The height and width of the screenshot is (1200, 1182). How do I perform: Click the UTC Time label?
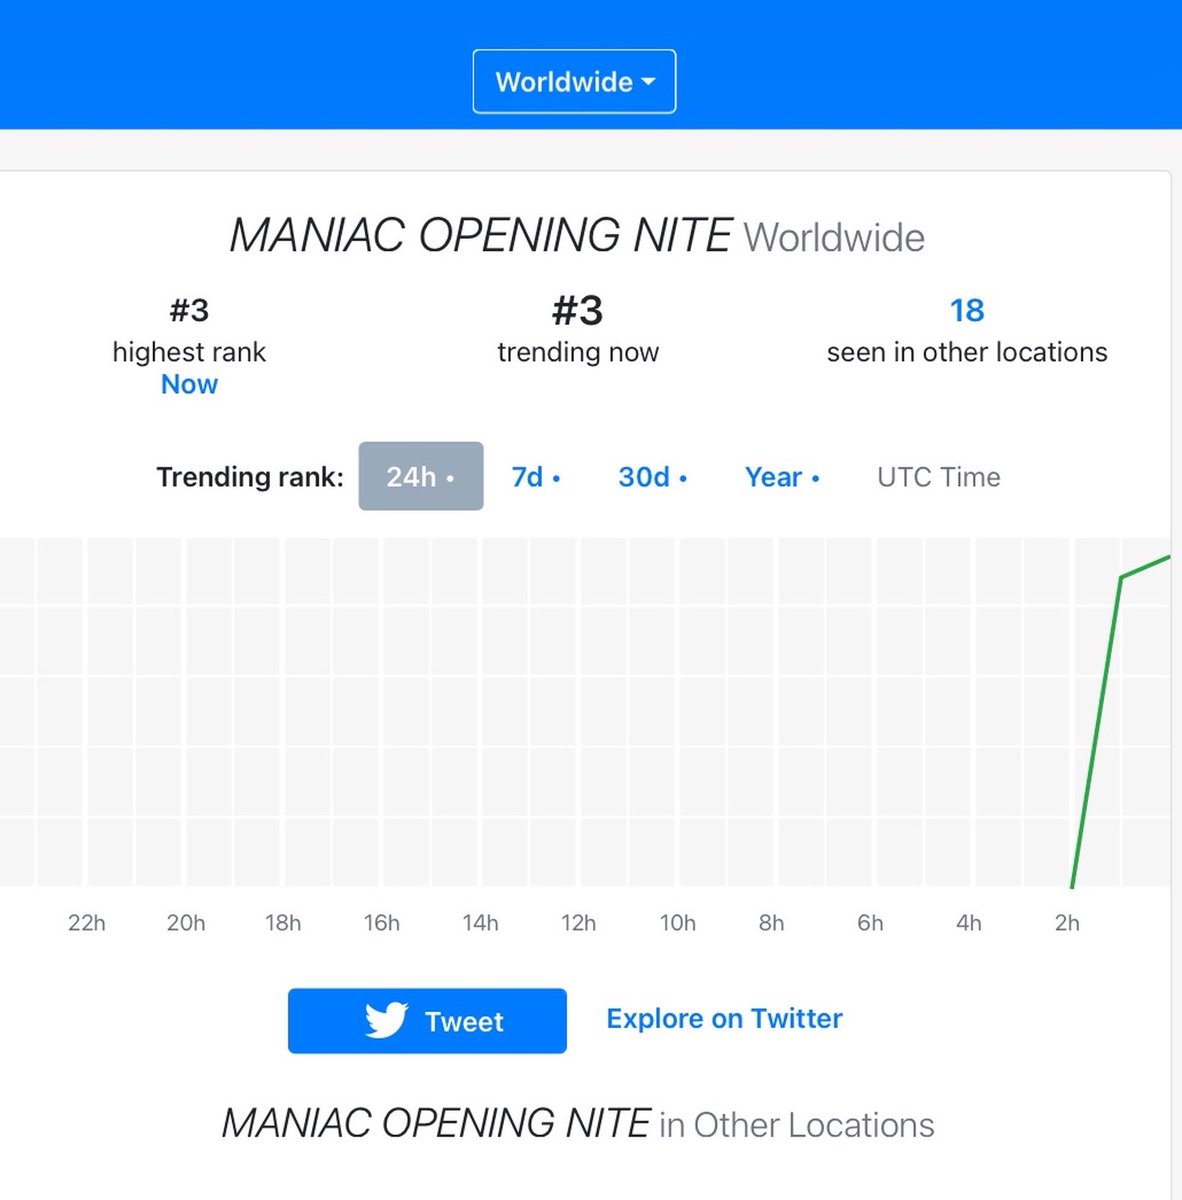coord(939,477)
